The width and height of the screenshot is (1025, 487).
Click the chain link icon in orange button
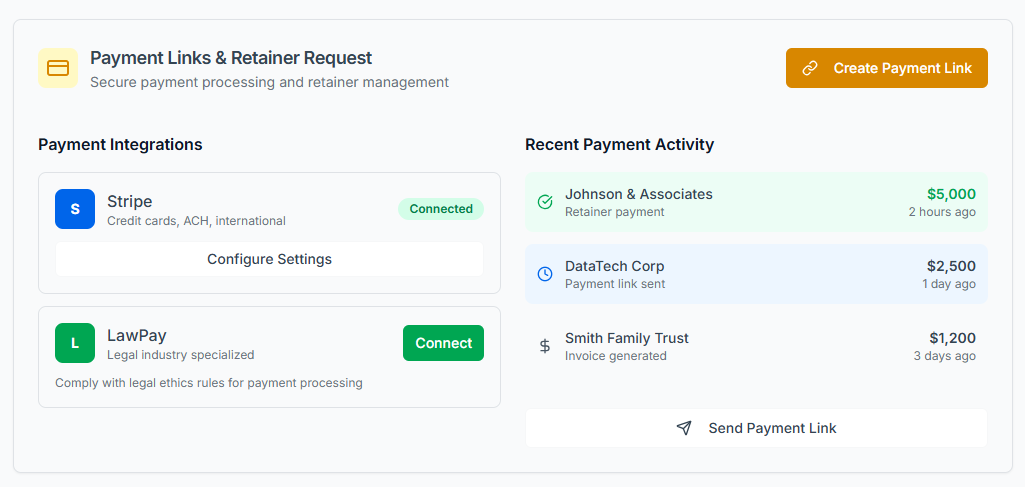point(810,68)
